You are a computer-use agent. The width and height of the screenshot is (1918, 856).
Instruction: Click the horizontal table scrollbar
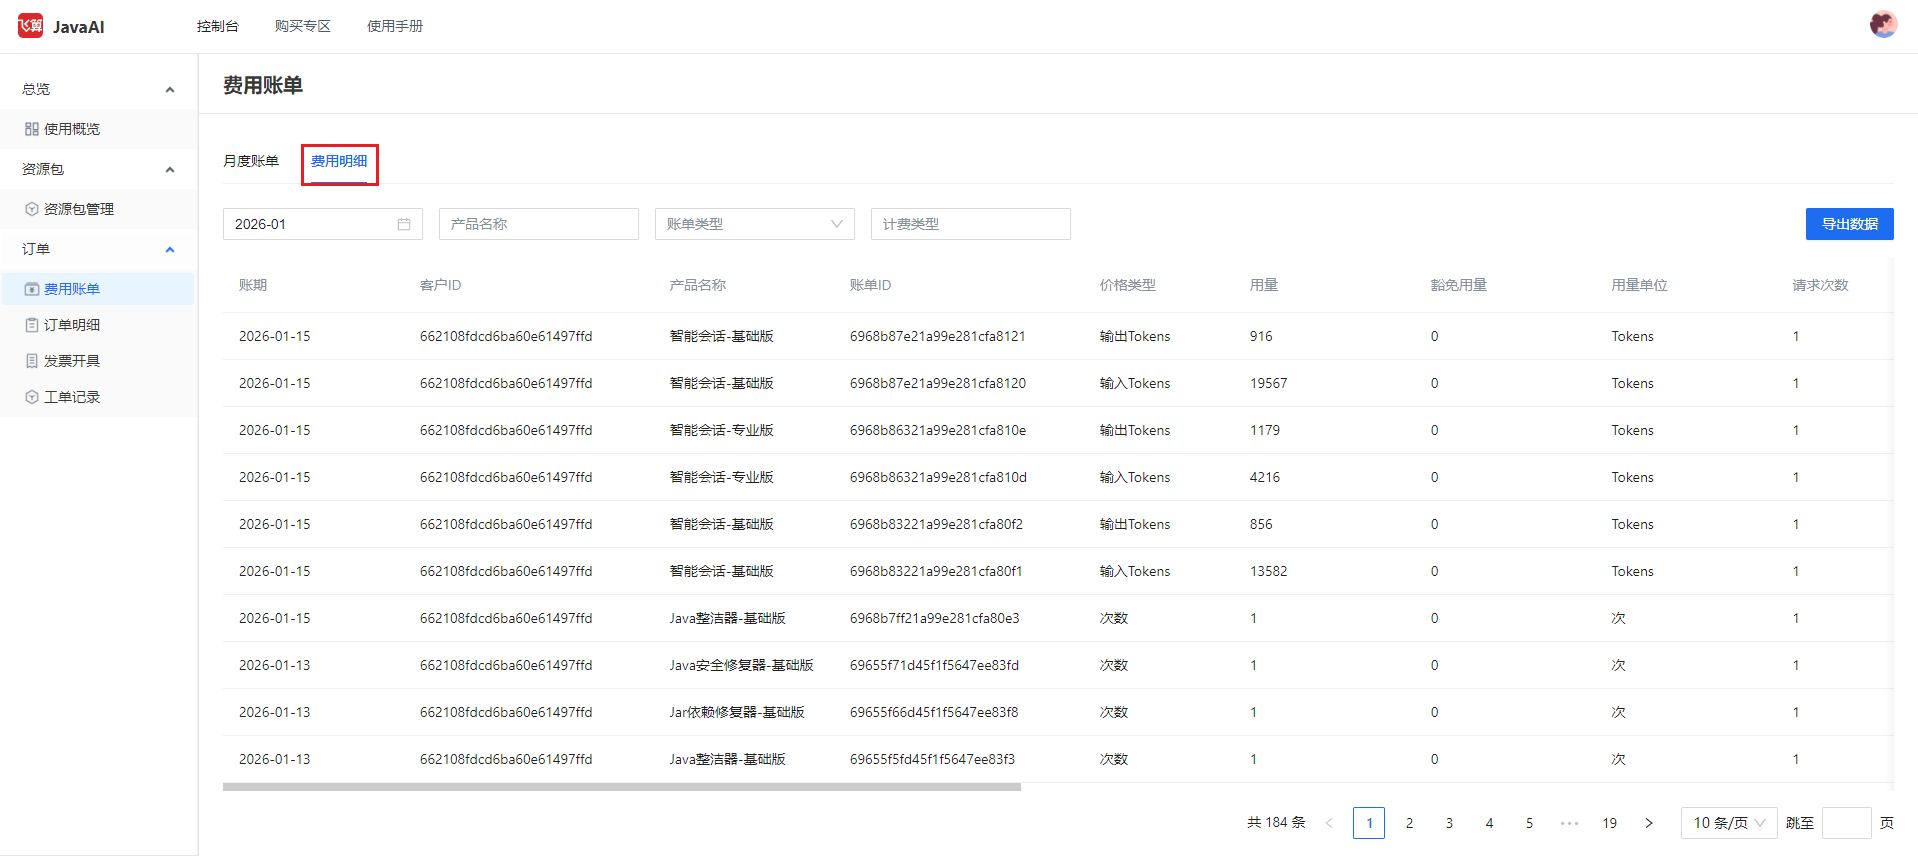(621, 787)
